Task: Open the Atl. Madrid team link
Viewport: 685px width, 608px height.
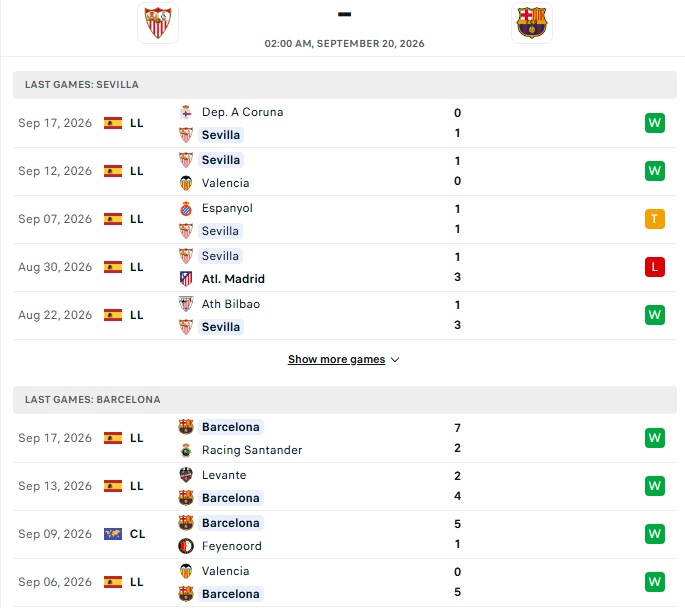Action: pyautogui.click(x=233, y=279)
